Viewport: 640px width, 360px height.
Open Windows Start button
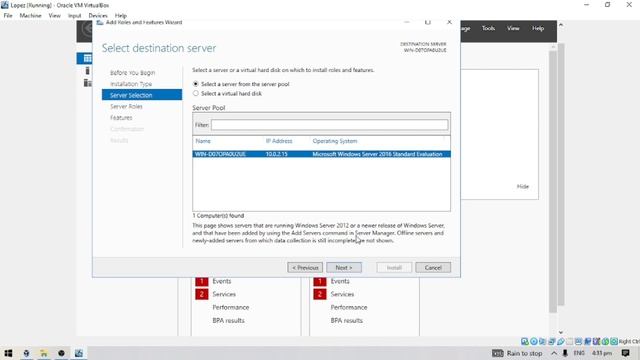(8, 353)
